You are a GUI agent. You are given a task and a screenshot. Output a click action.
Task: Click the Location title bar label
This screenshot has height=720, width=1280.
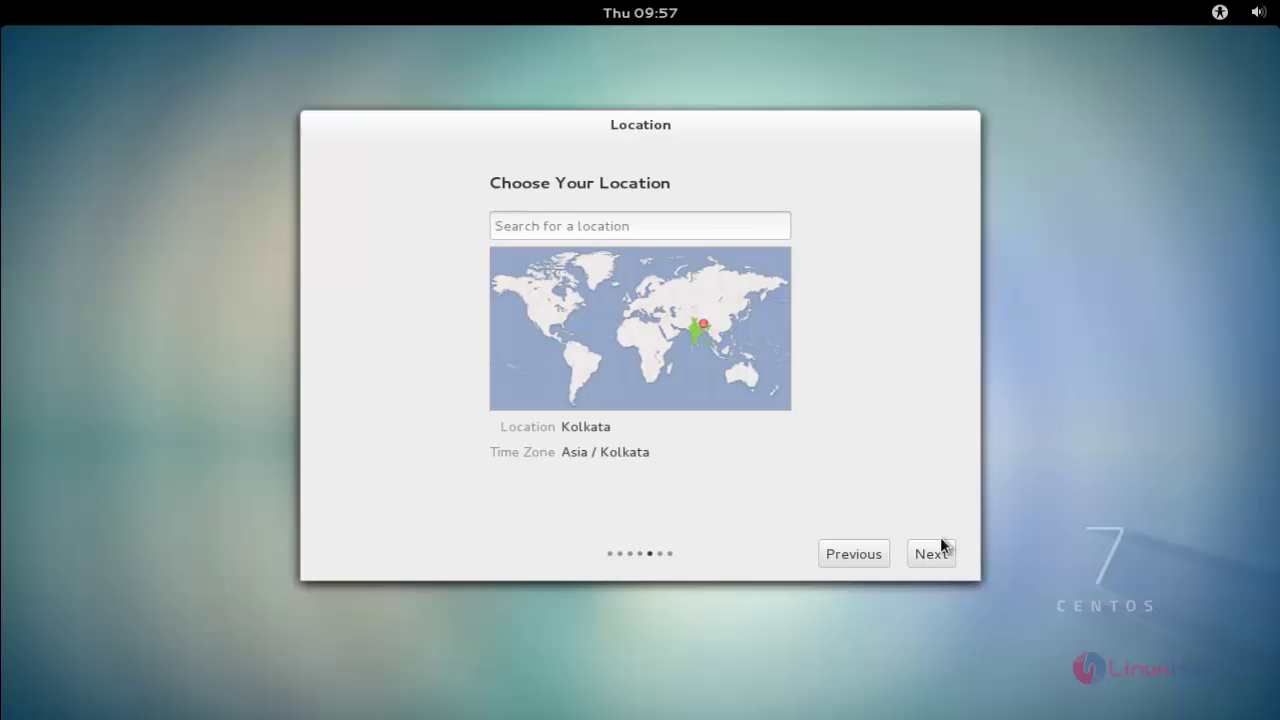click(641, 125)
